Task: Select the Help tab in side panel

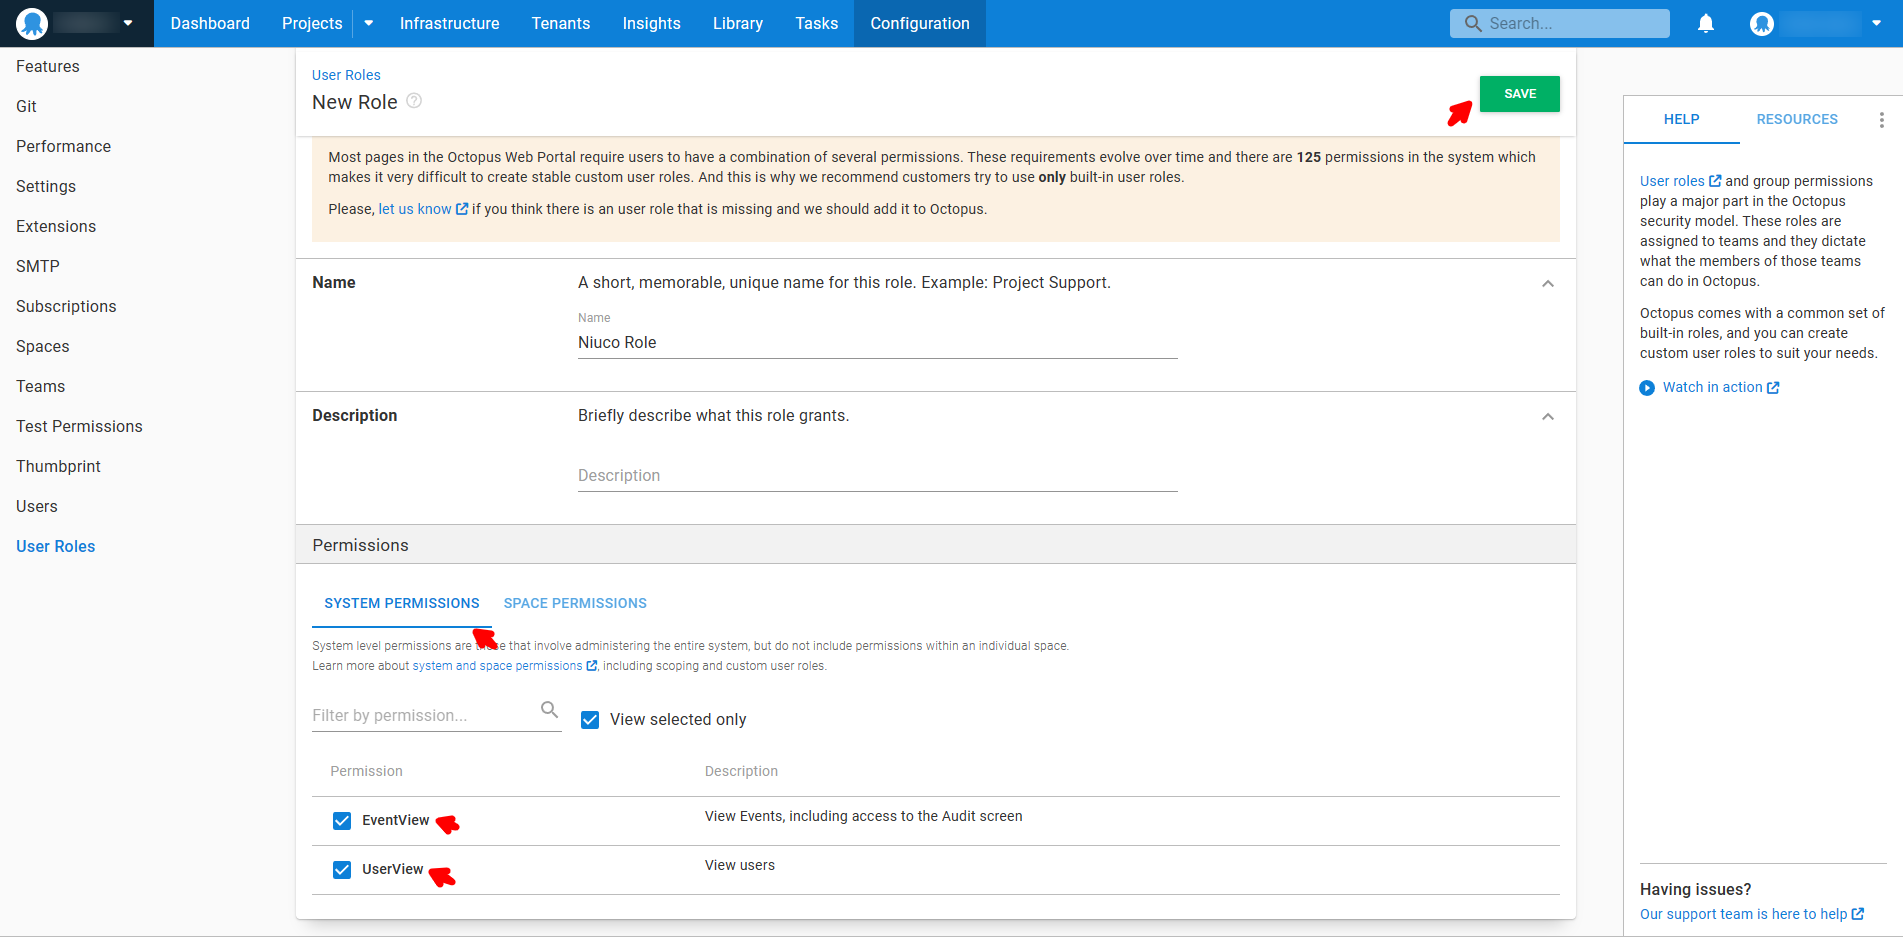Action: pyautogui.click(x=1682, y=119)
